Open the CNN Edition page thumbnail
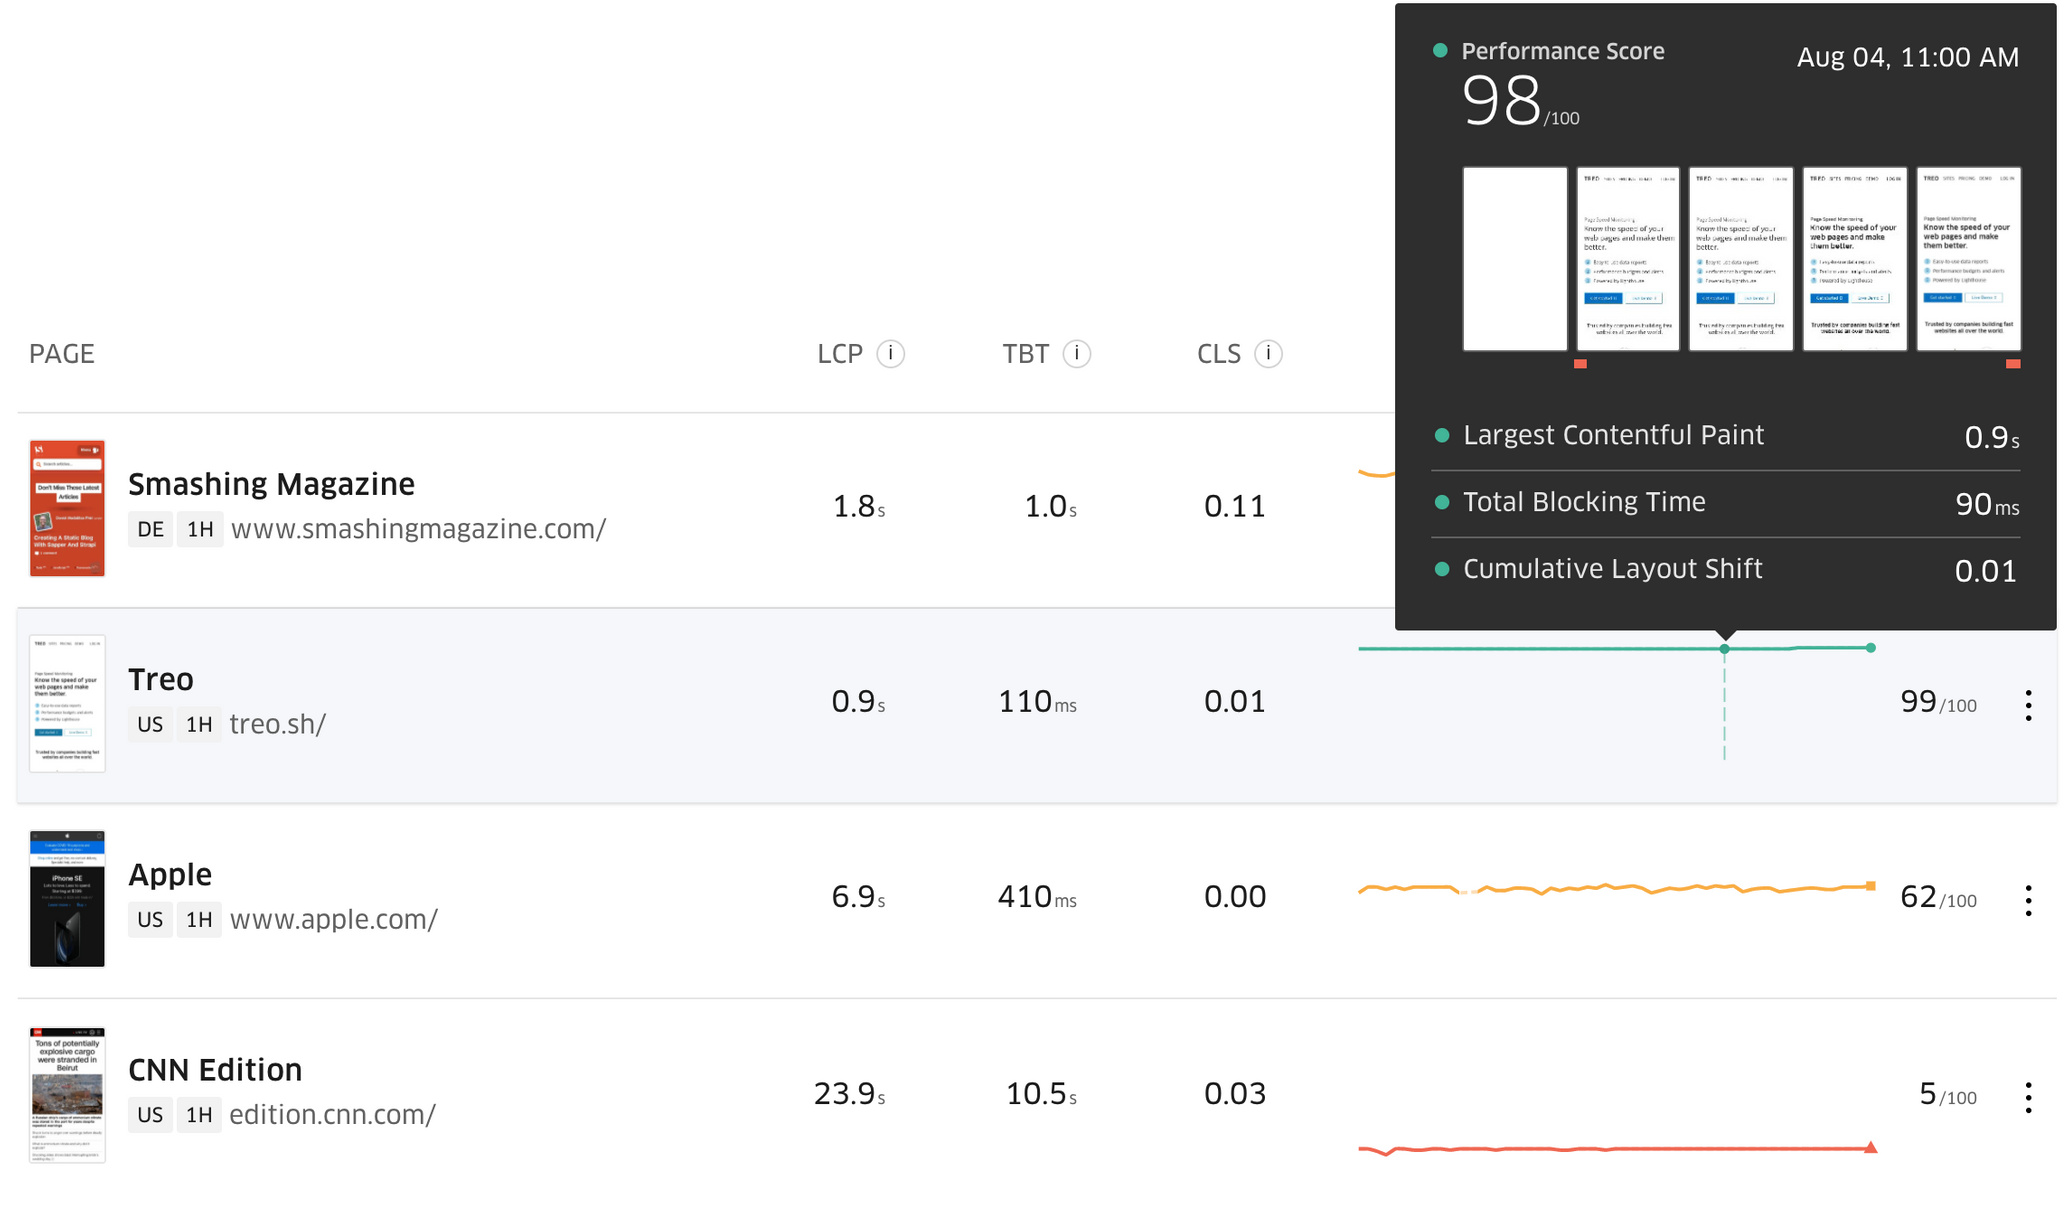Viewport: 2064px width, 1222px height. [67, 1094]
